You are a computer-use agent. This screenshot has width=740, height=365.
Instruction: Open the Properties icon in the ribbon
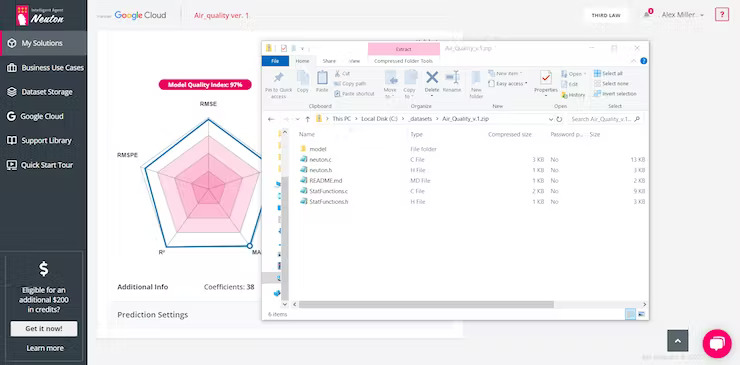(546, 77)
